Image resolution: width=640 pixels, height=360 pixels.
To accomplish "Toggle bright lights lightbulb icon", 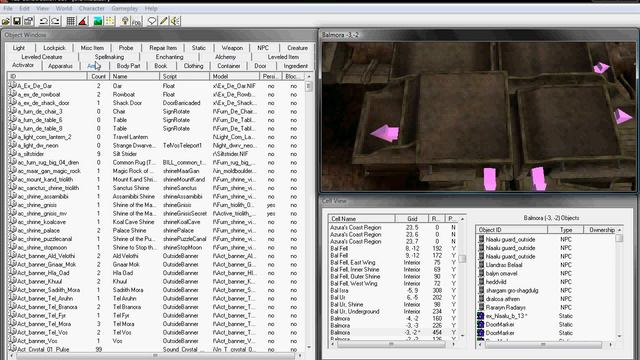I will 125,21.
